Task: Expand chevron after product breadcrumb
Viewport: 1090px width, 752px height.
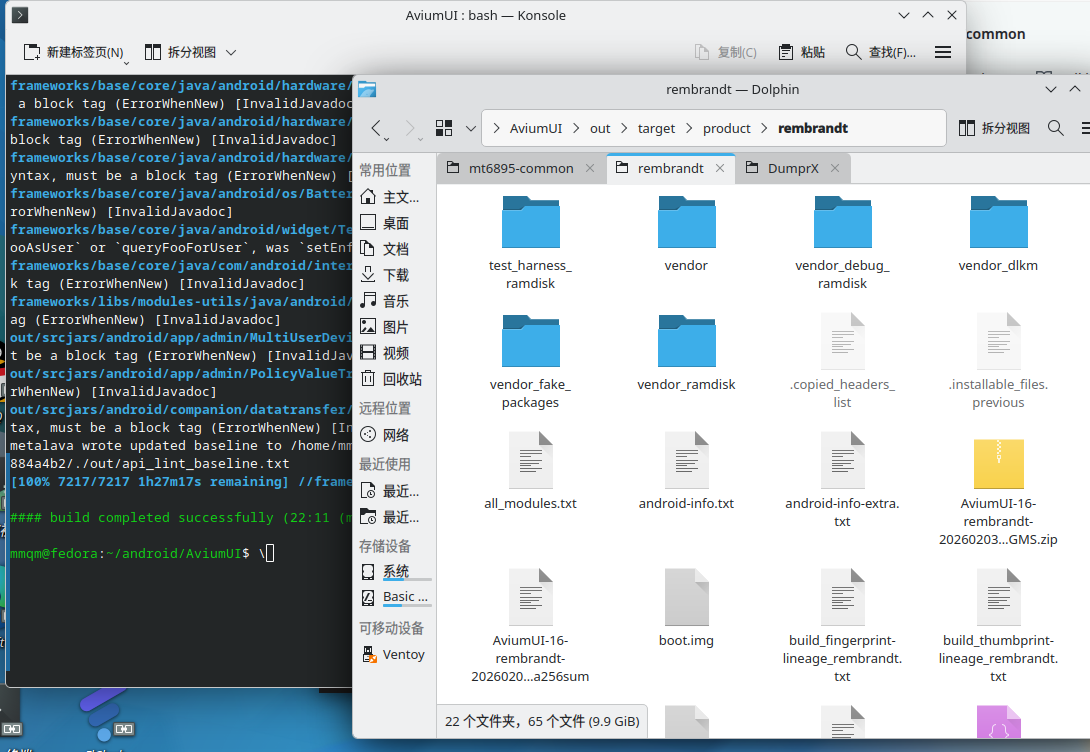Action: point(765,128)
